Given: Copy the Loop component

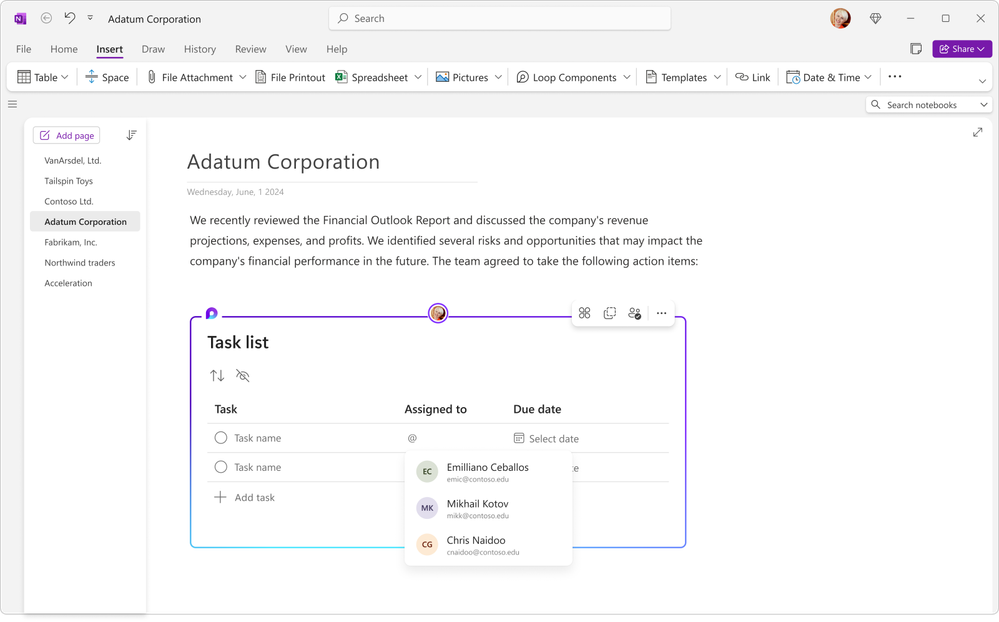Looking at the screenshot, I should [x=610, y=313].
